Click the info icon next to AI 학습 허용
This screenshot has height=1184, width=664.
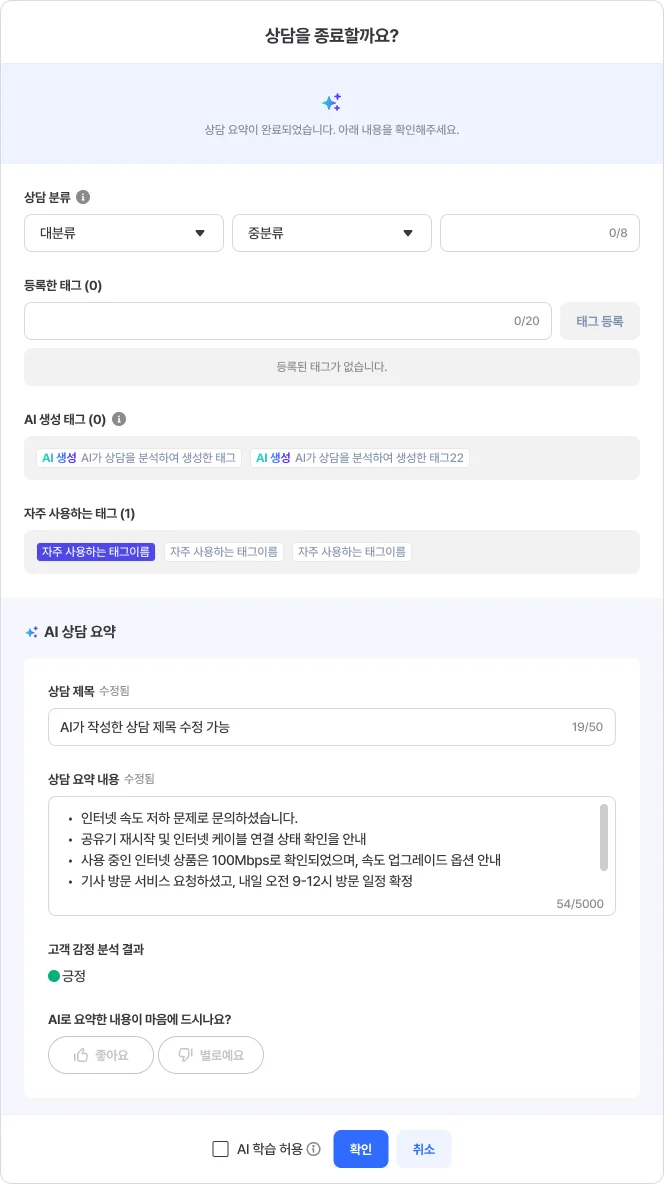[313, 1149]
